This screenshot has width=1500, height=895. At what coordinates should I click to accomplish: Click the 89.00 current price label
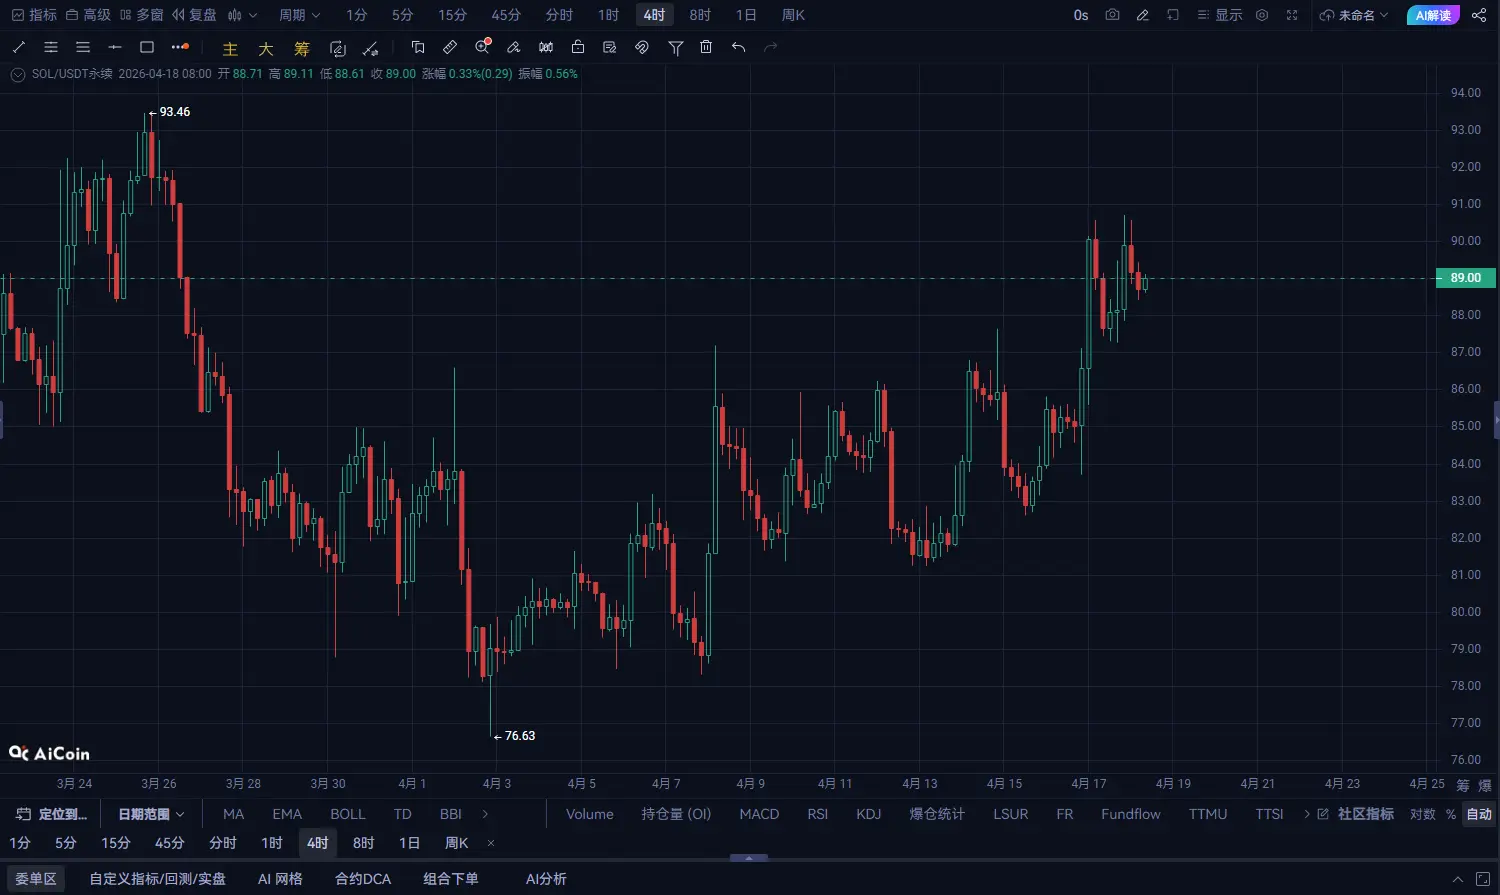[1466, 278]
